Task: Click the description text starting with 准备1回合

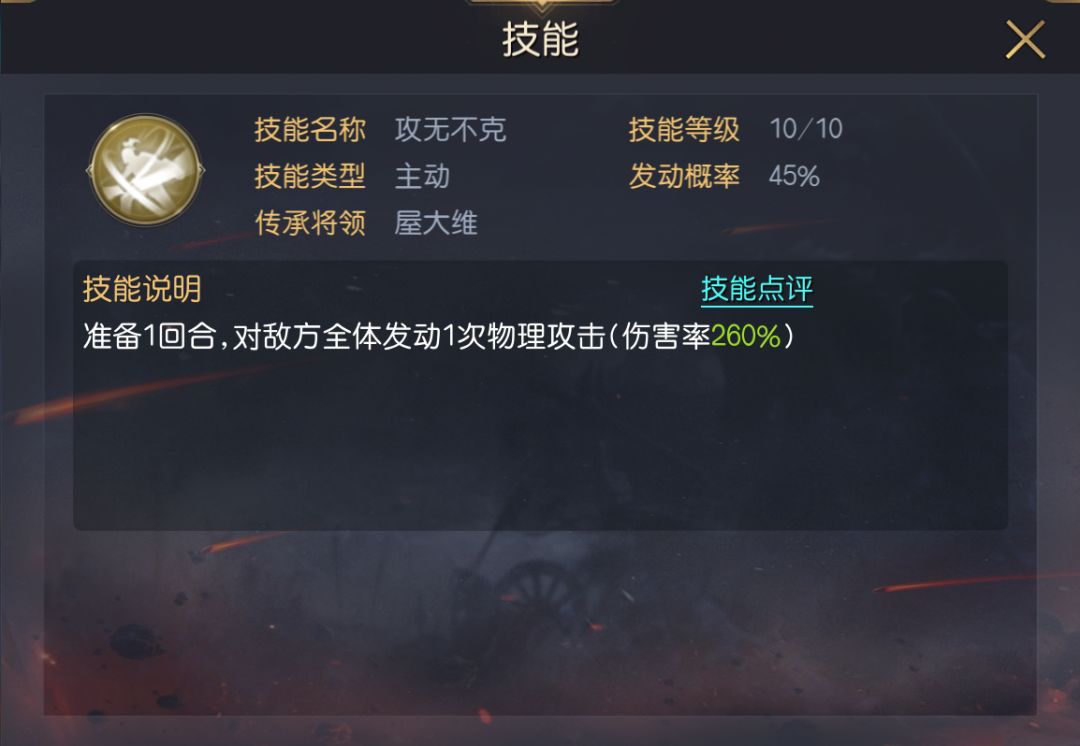Action: click(438, 337)
